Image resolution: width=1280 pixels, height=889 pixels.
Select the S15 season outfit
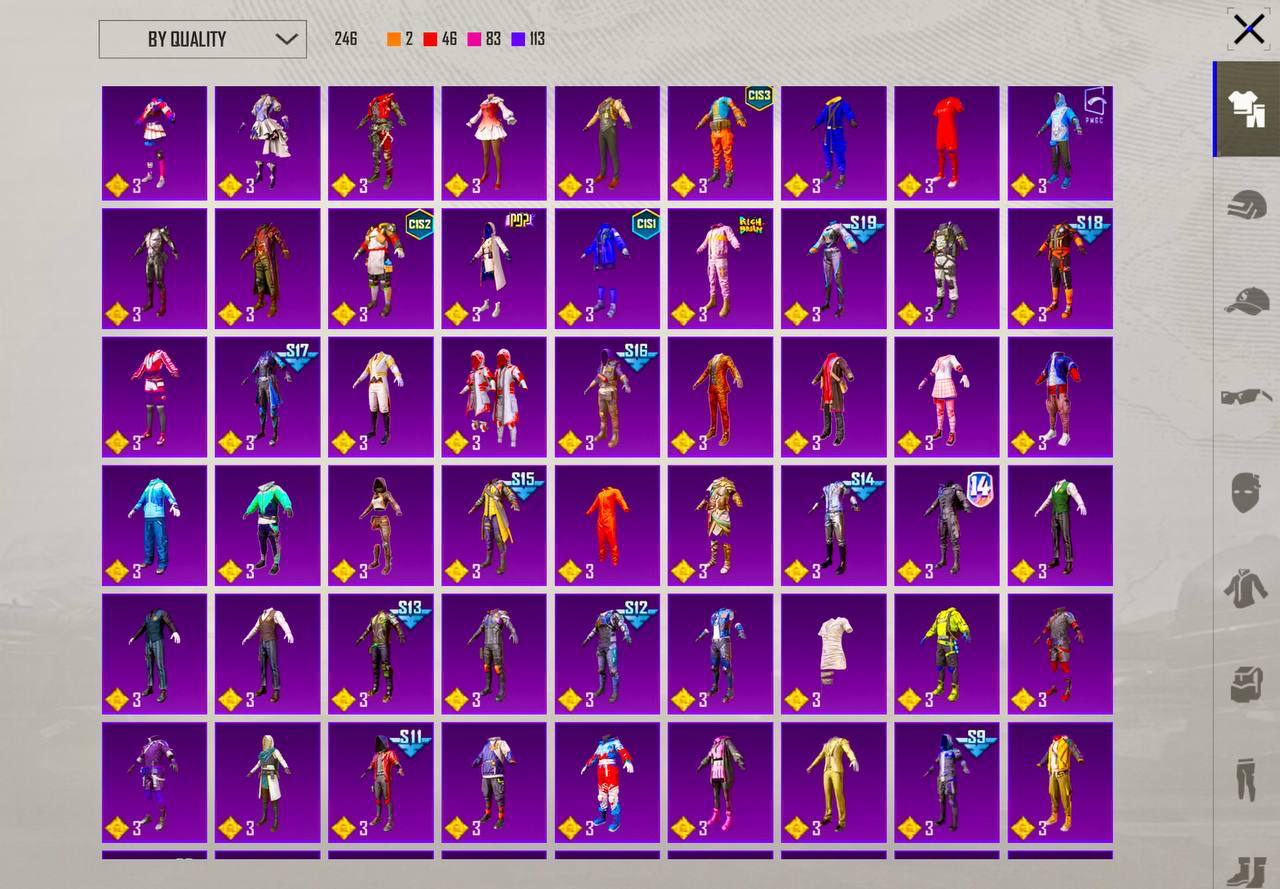[494, 525]
